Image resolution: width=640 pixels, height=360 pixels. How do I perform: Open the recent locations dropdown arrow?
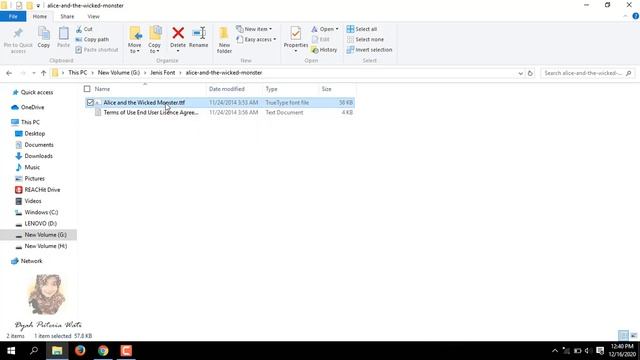pyautogui.click(x=33, y=73)
